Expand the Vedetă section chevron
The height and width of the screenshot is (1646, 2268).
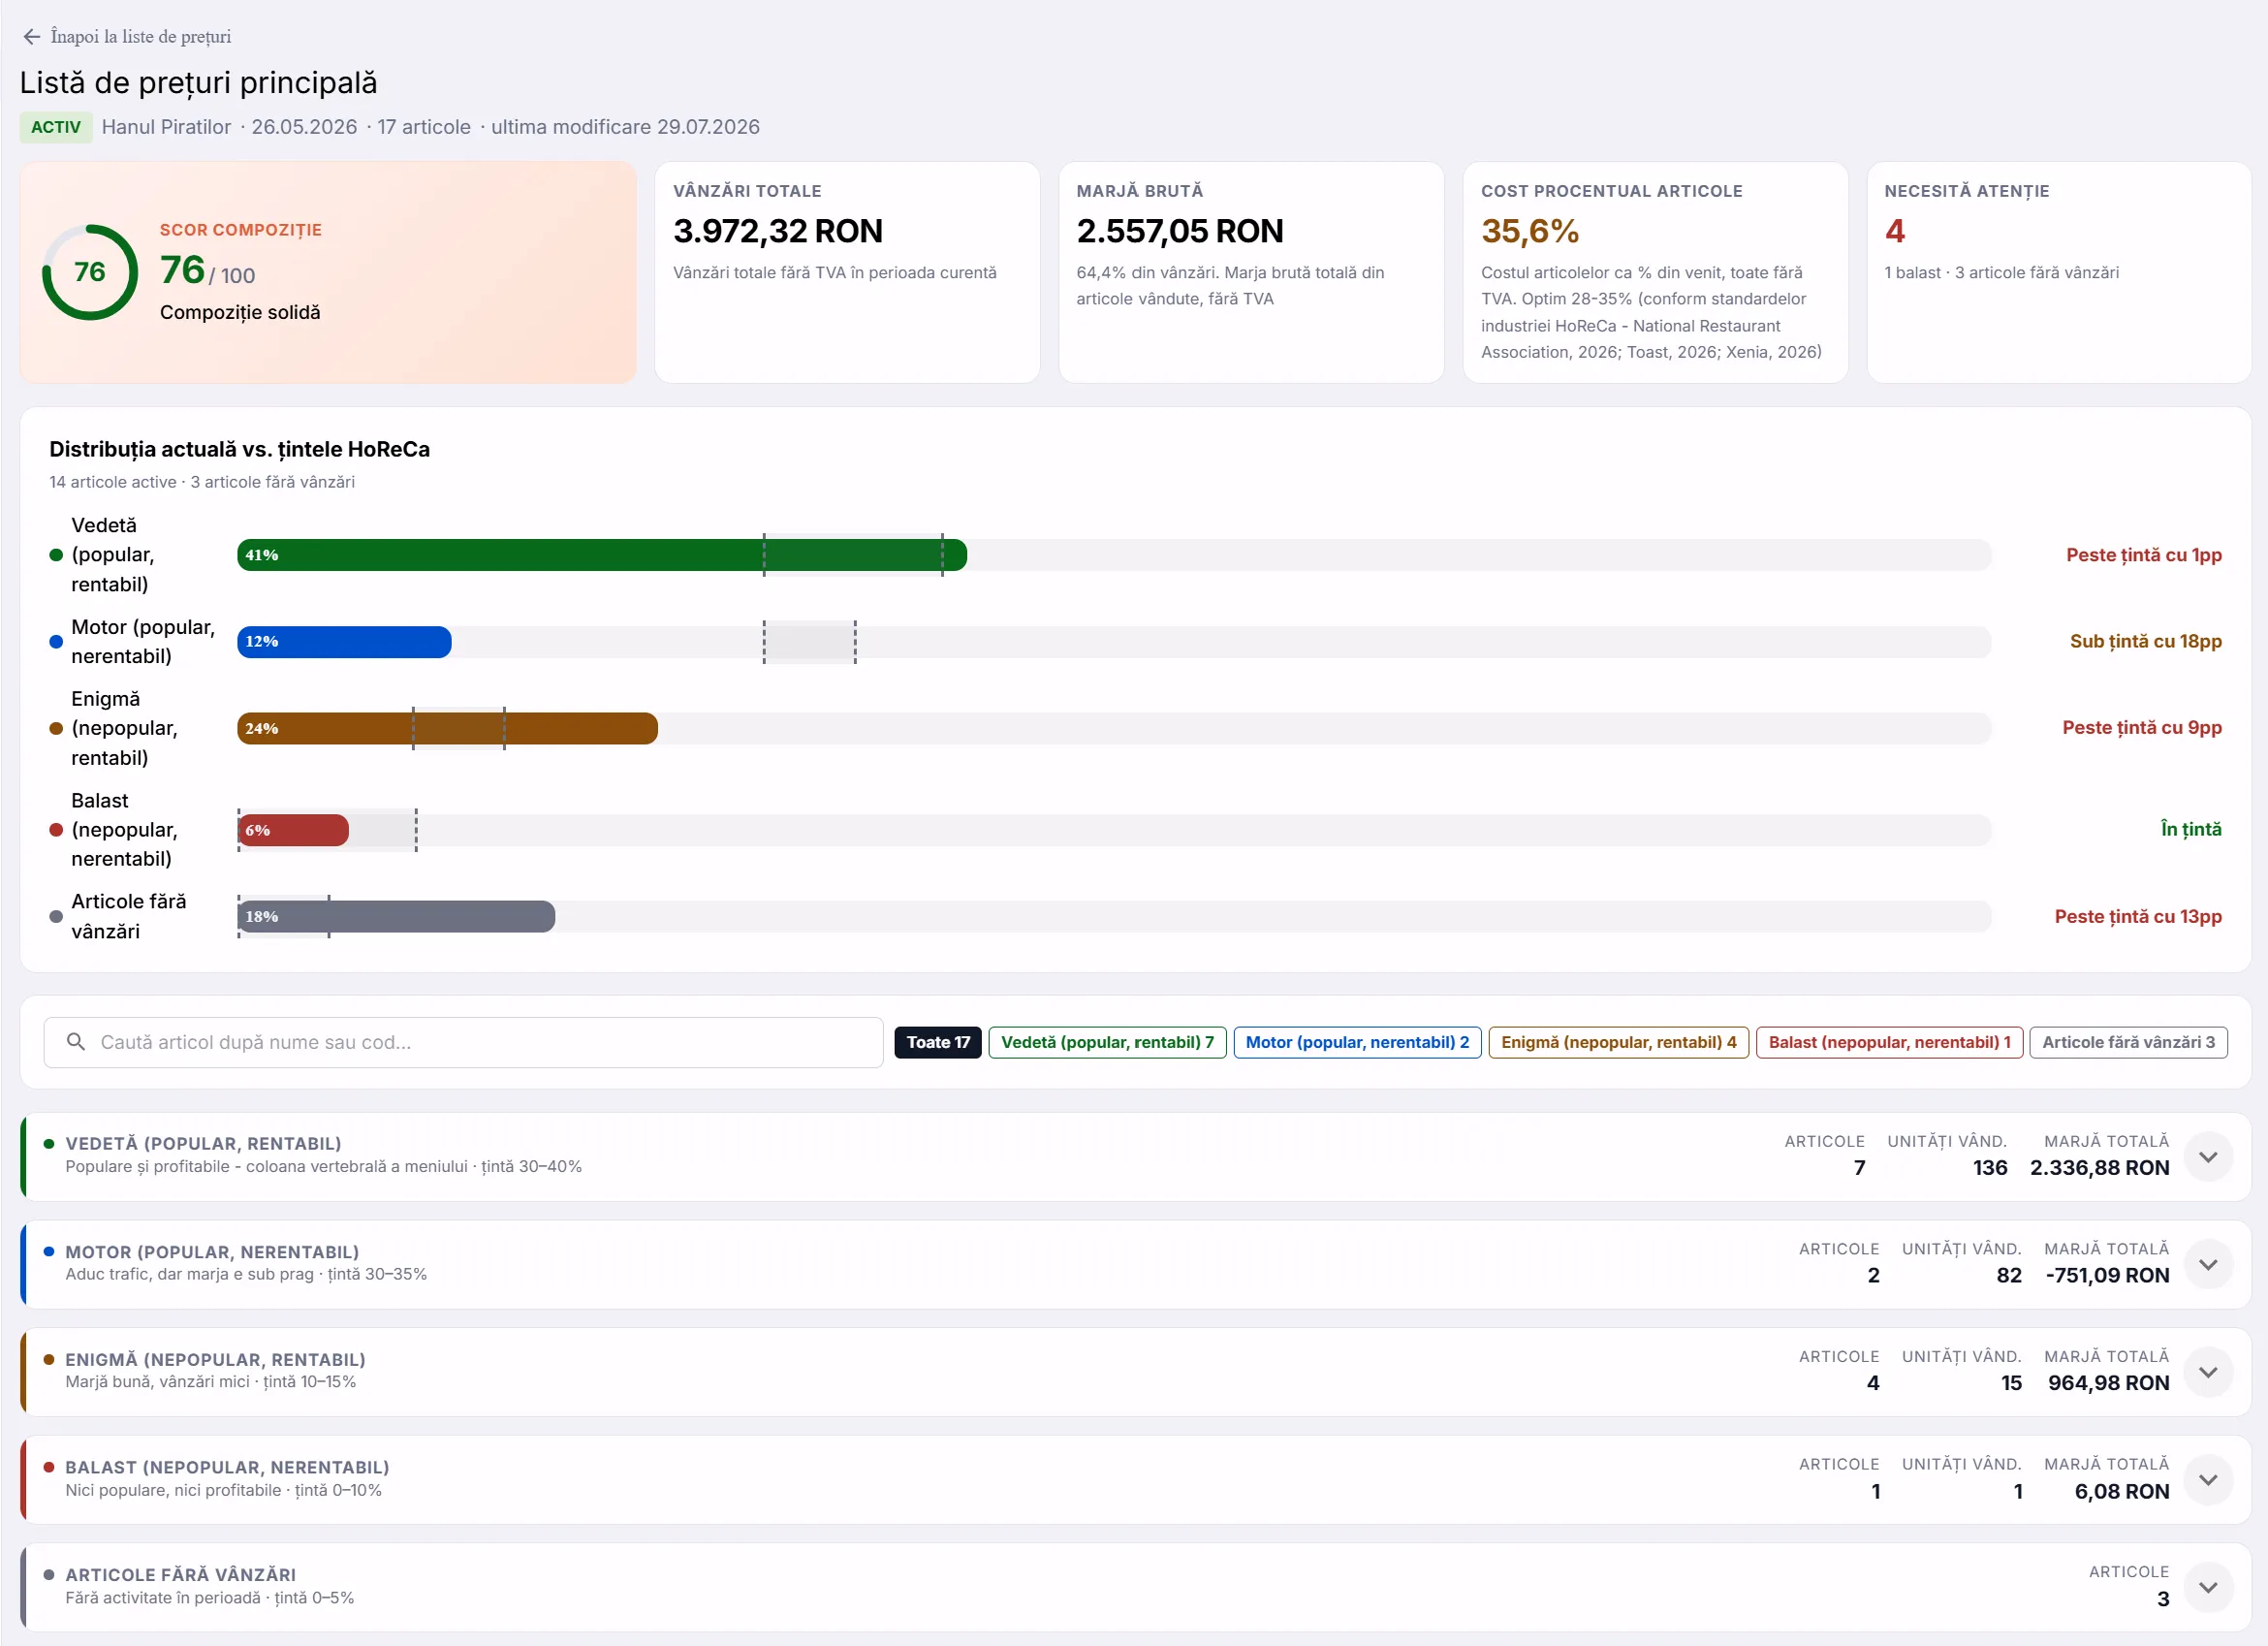(2208, 1157)
